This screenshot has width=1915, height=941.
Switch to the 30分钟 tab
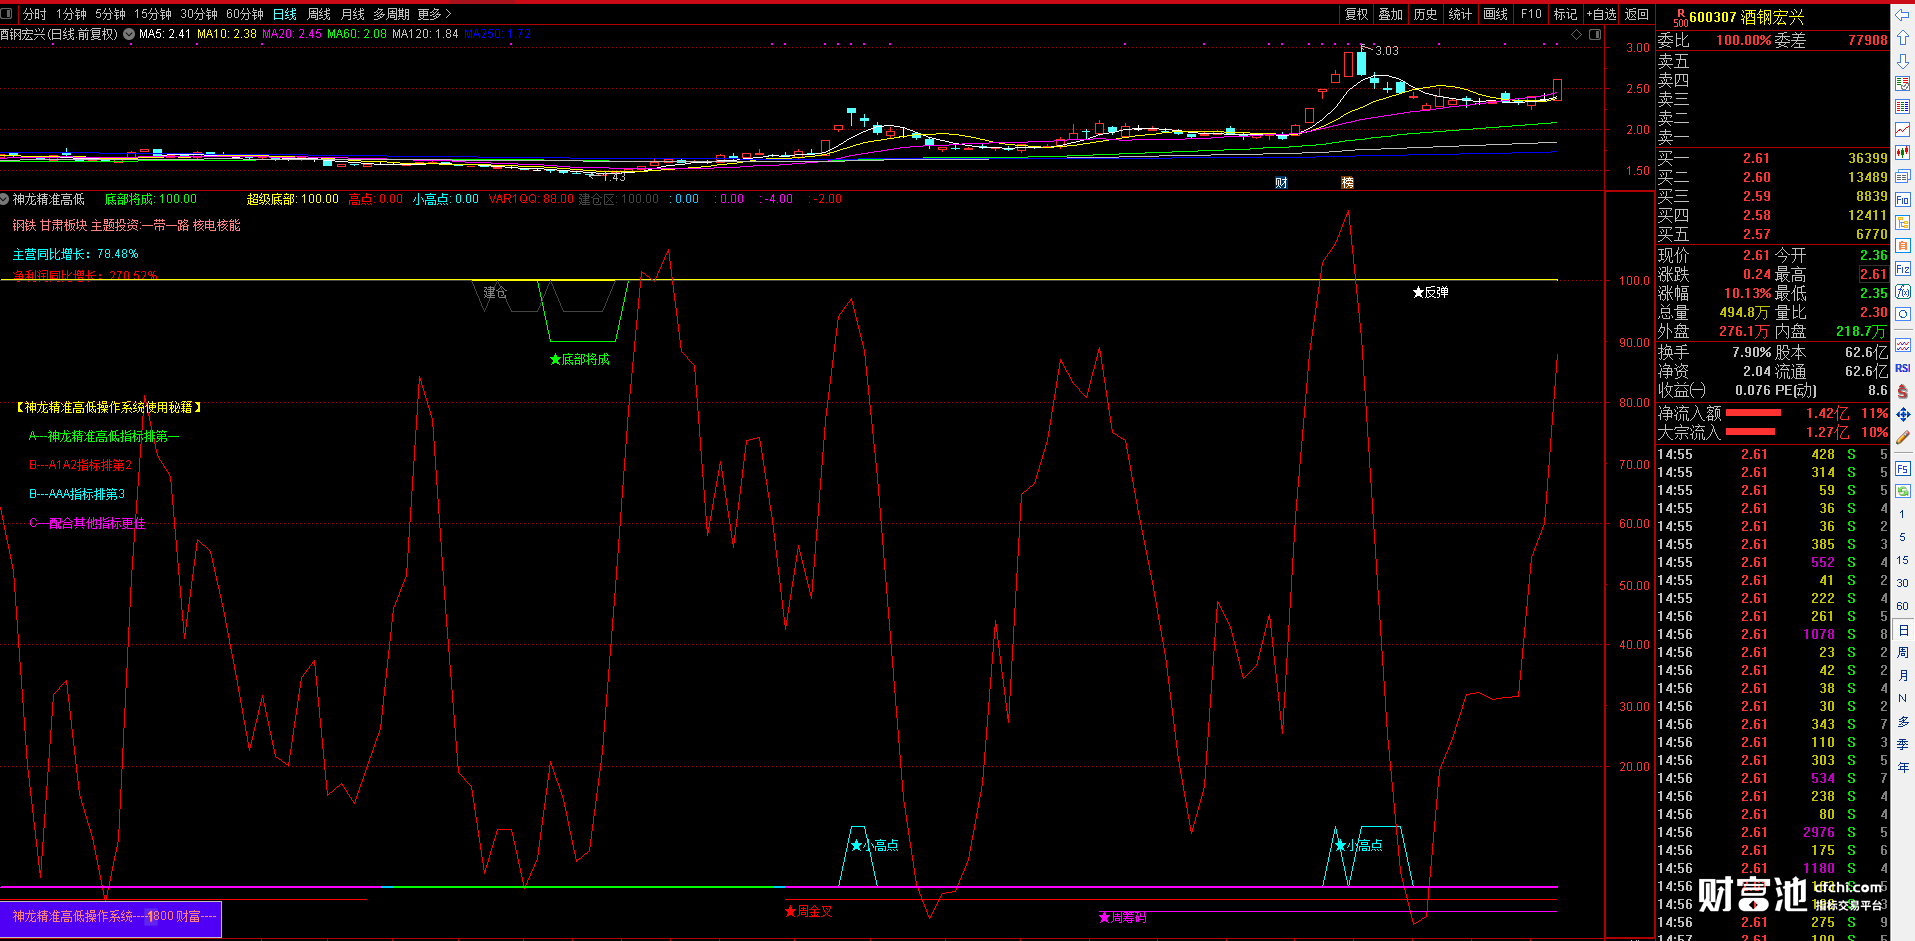tap(198, 14)
